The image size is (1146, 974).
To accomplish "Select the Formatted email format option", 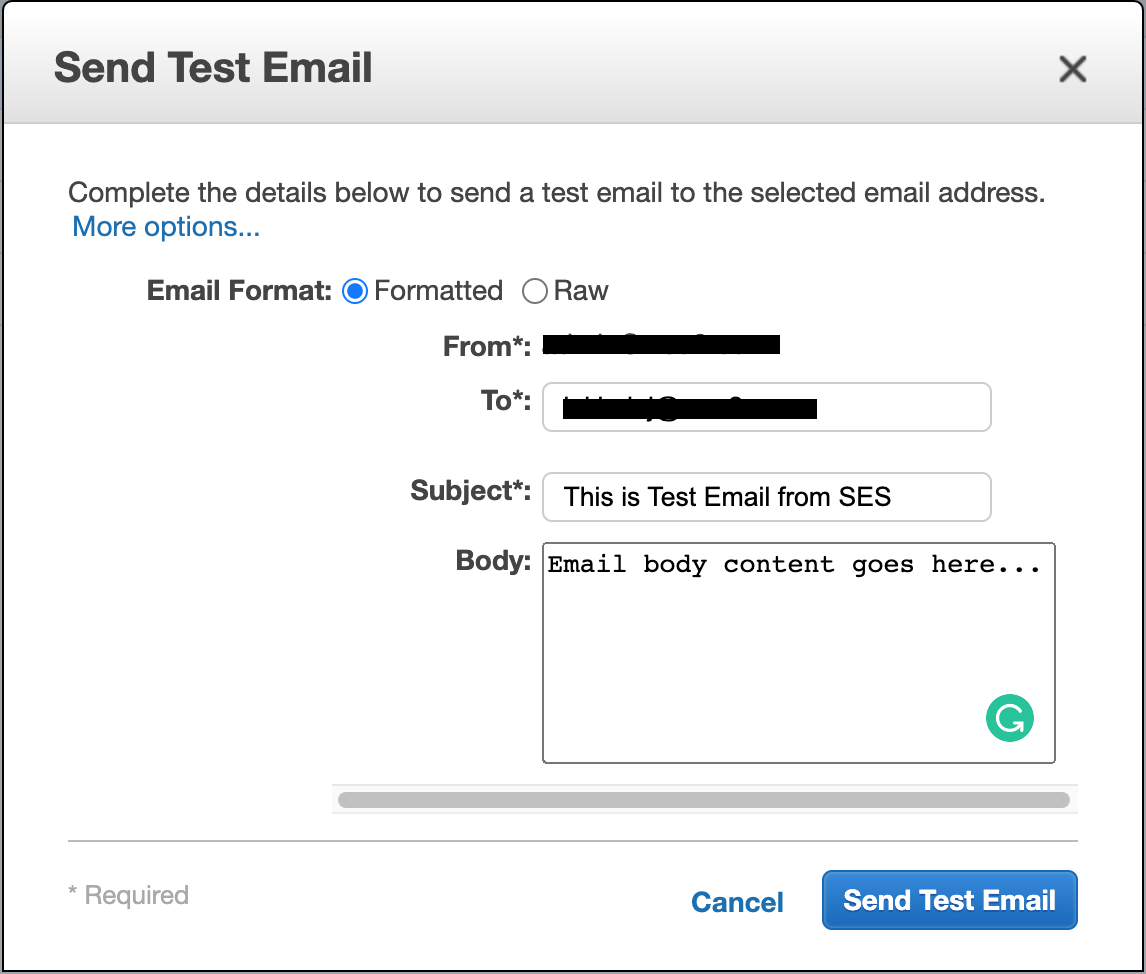I will point(355,291).
